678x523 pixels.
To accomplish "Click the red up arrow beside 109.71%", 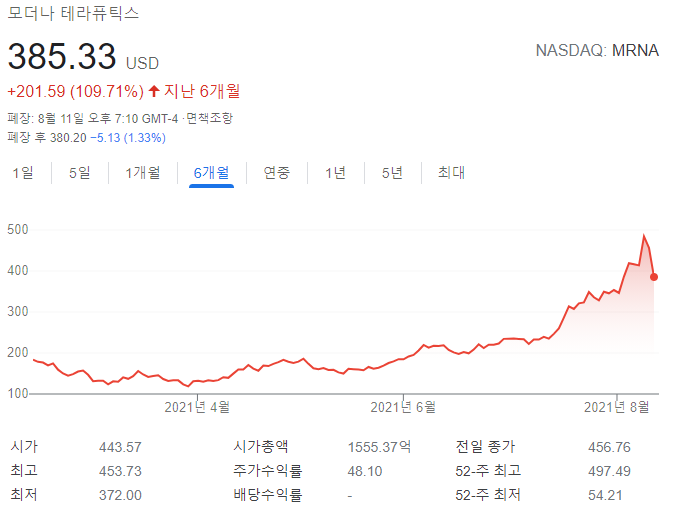I will (154, 91).
